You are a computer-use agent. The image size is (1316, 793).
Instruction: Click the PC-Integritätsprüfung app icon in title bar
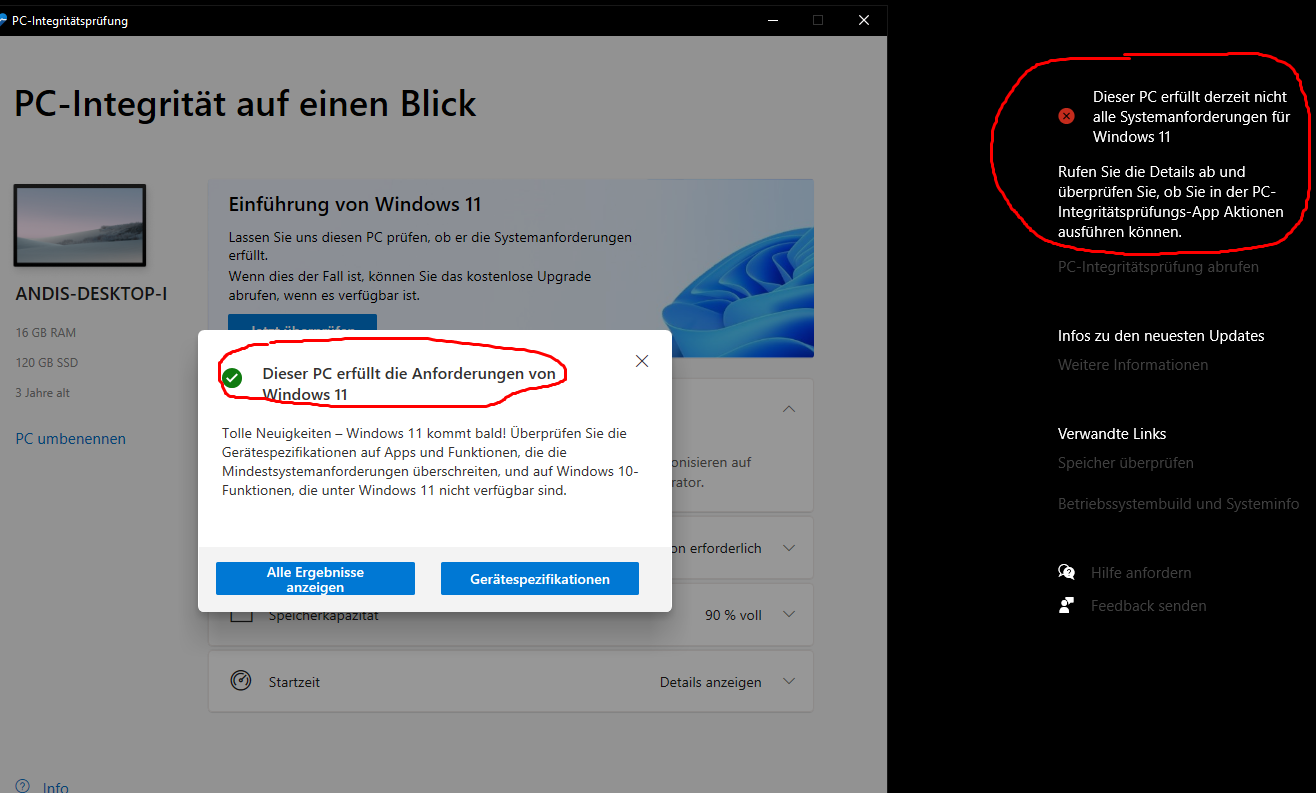pyautogui.click(x=3, y=20)
